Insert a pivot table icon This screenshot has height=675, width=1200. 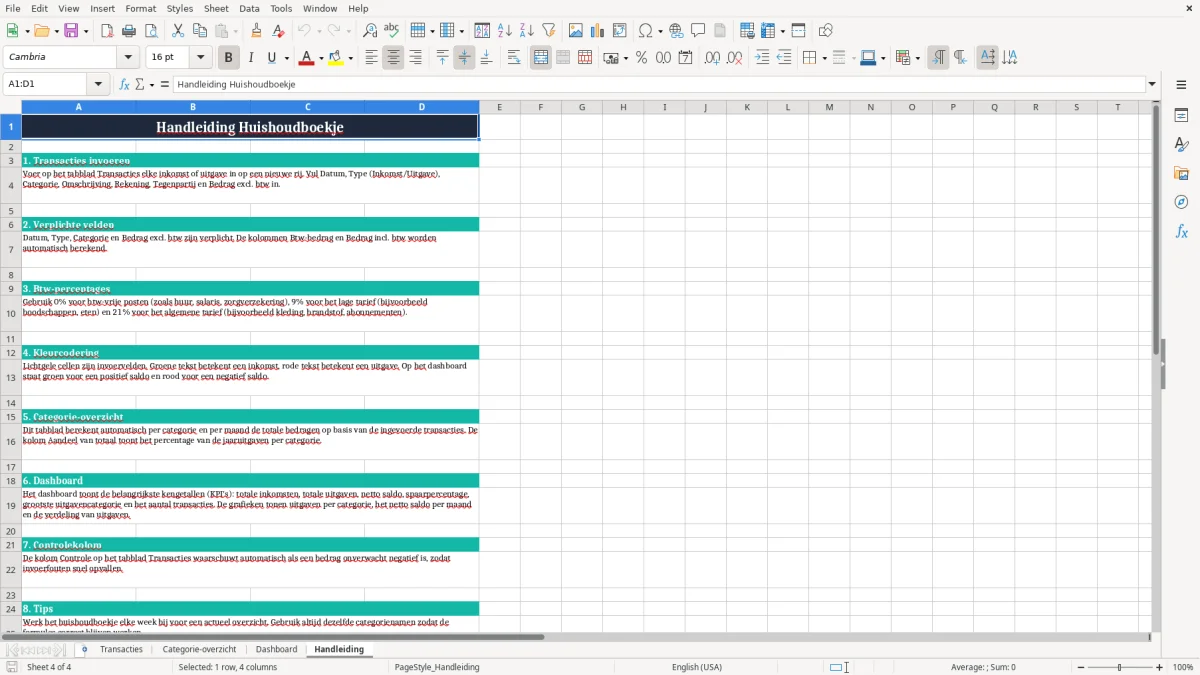click(620, 31)
